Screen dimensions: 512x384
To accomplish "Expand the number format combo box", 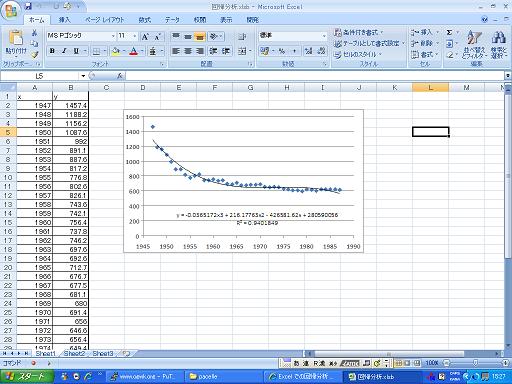I will point(324,36).
